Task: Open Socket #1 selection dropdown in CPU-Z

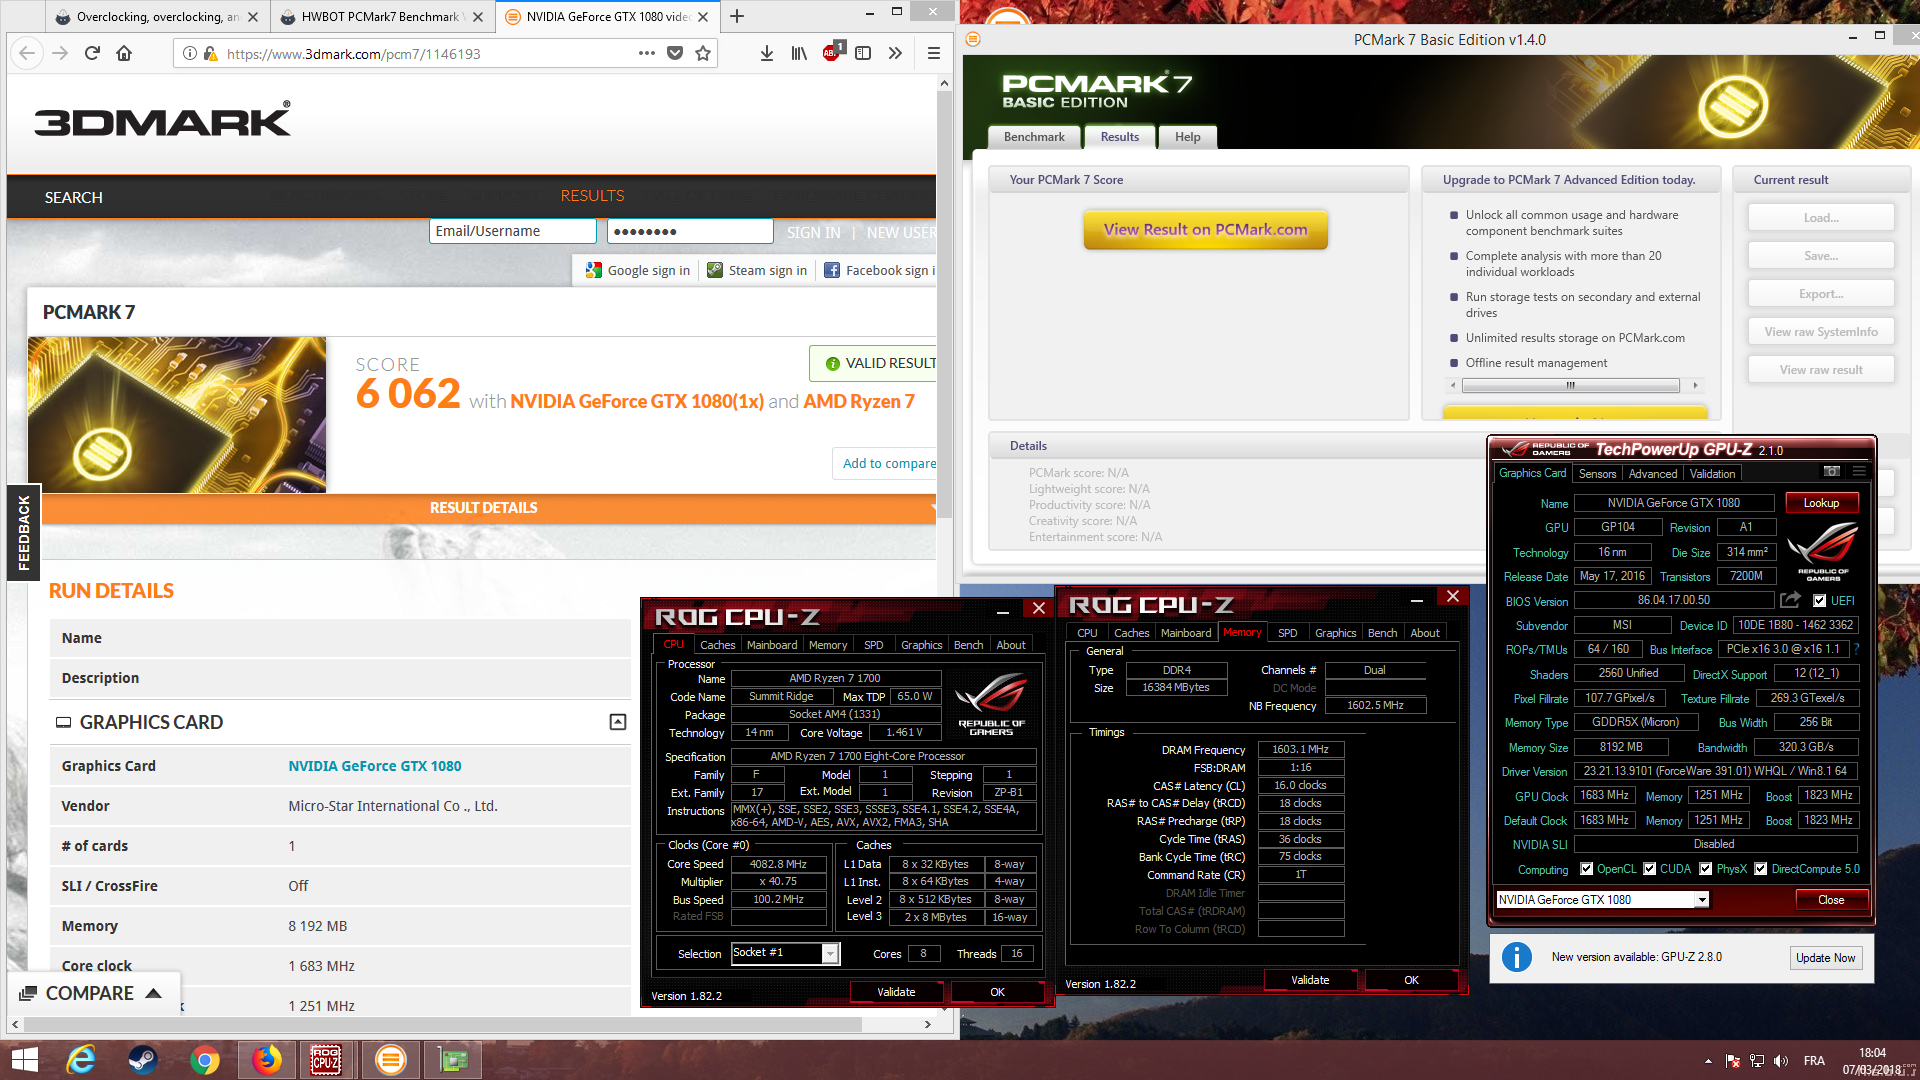Action: coord(829,954)
